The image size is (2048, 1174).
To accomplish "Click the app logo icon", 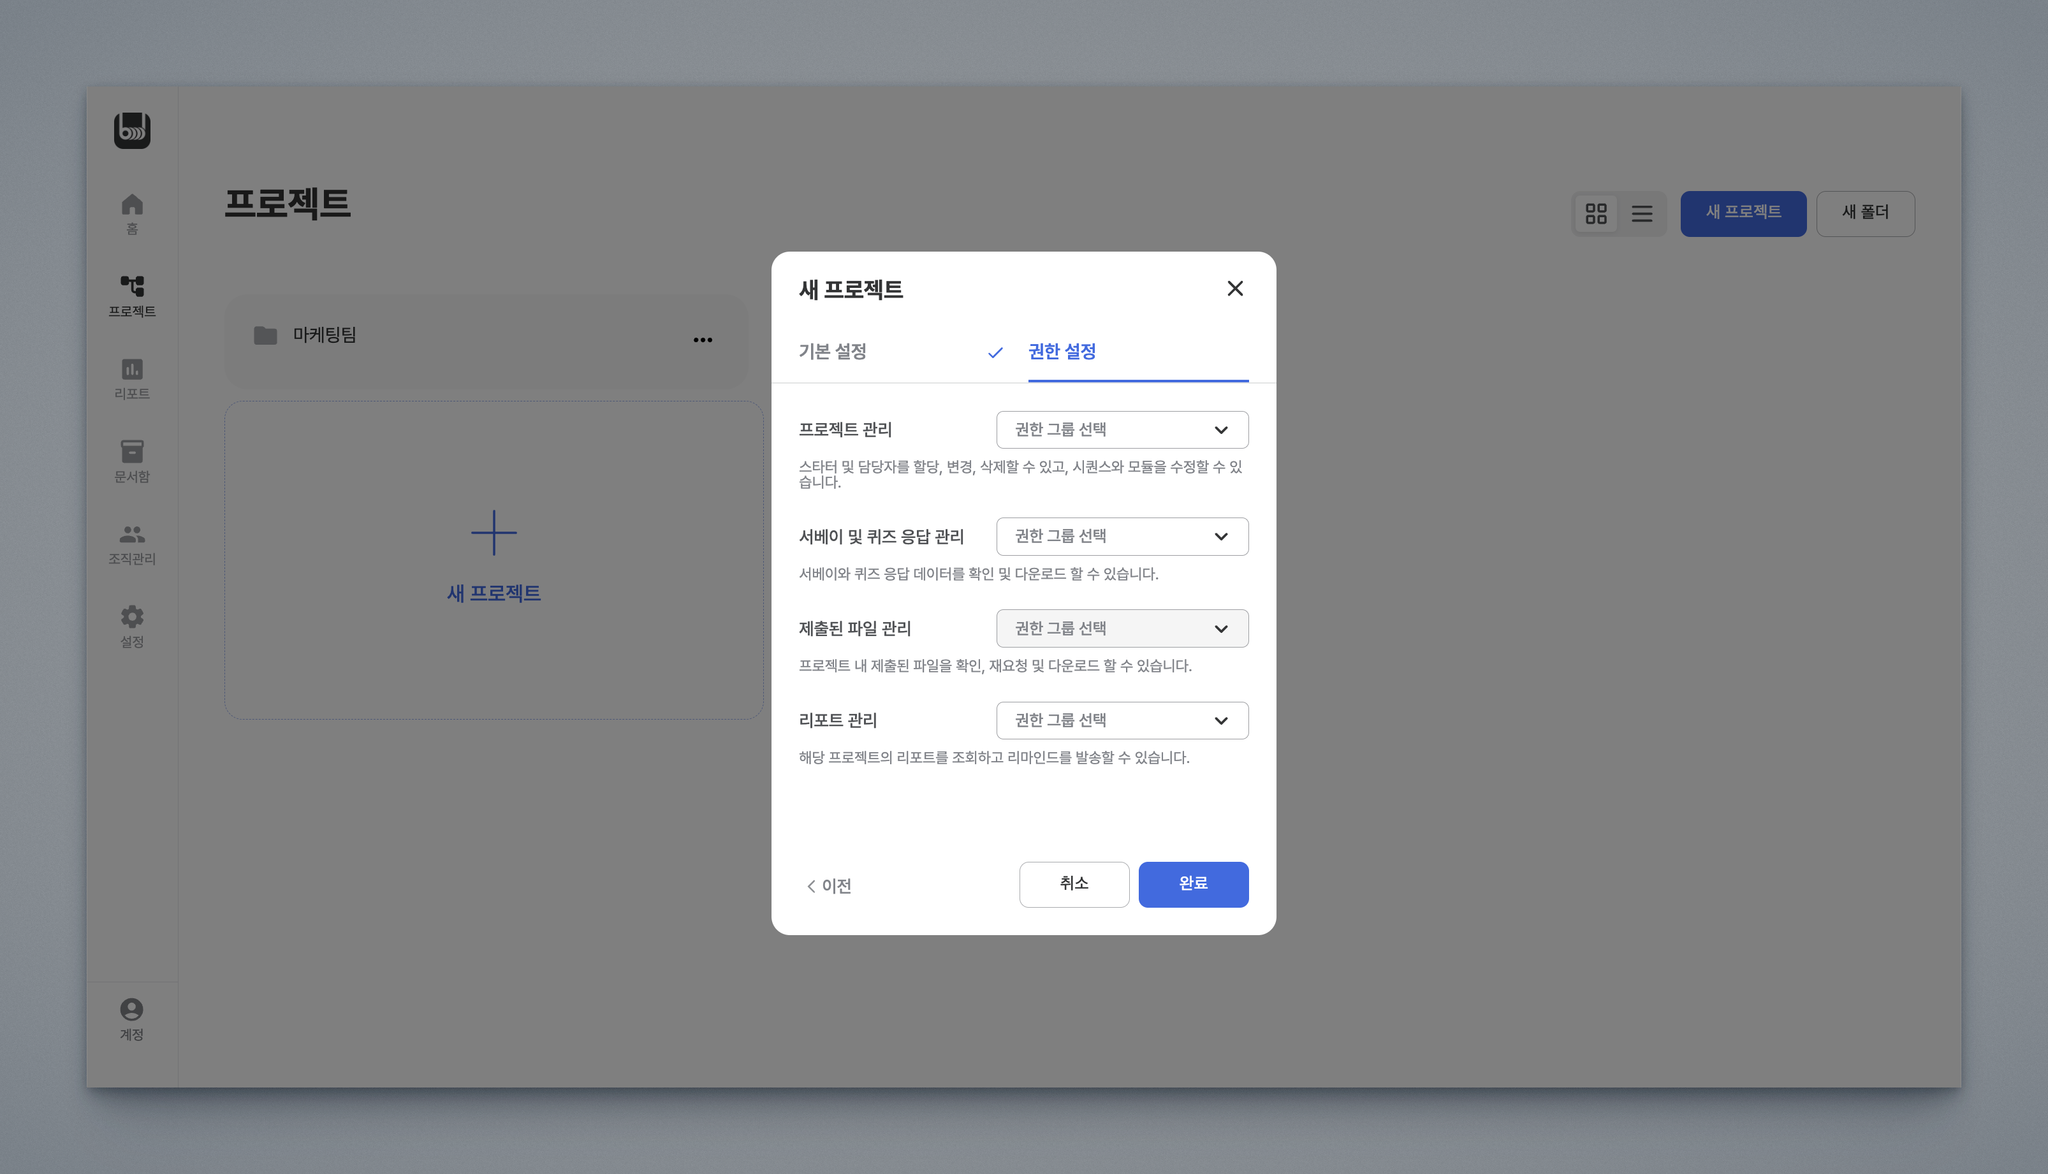I will point(132,130).
